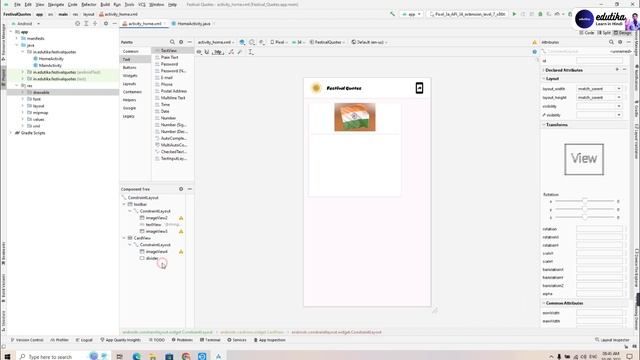Open Default (en-us) locale dropdown

pos(370,42)
